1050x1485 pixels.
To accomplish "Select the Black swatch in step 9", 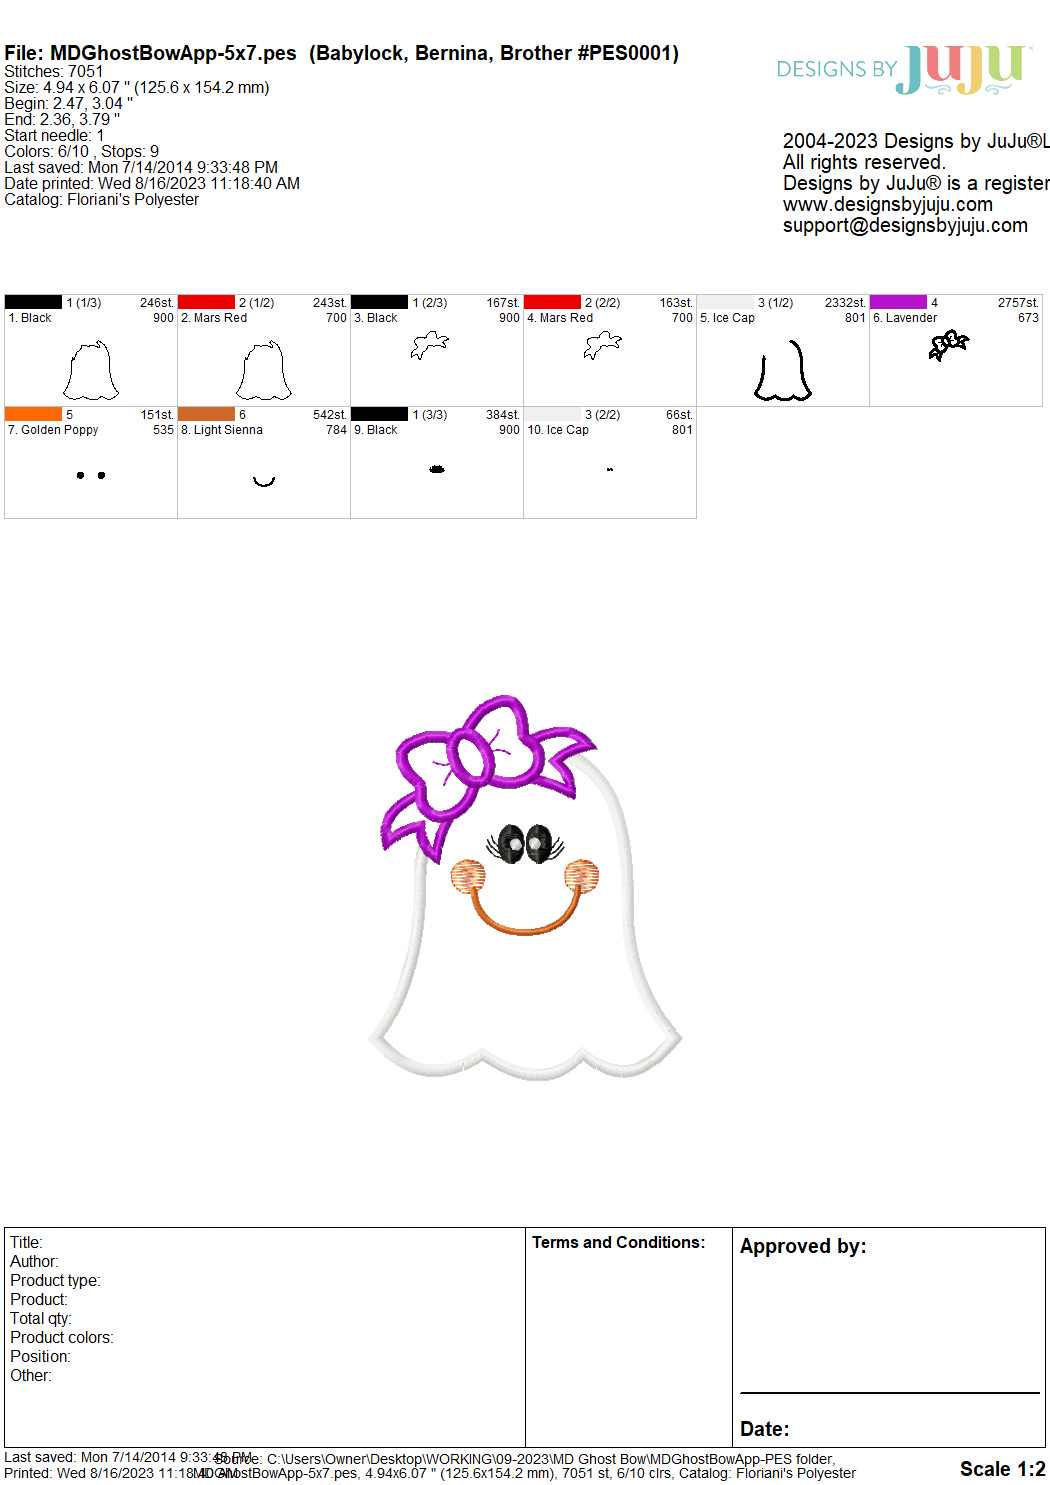I will pos(379,414).
